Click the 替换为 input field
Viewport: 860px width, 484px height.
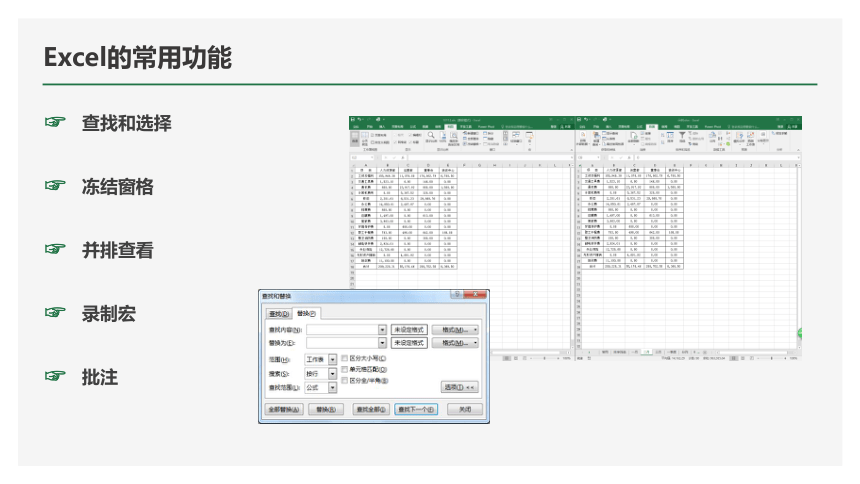pyautogui.click(x=343, y=343)
